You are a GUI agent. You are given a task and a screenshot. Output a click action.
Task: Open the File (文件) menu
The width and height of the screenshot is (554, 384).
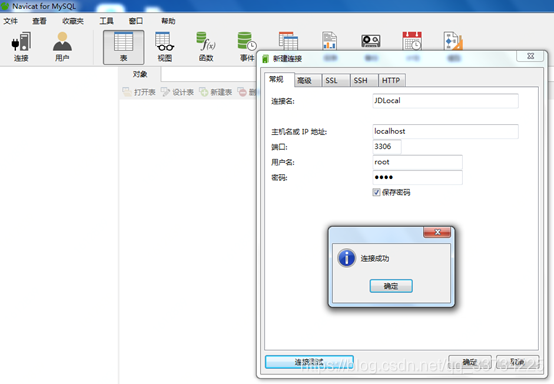[x=11, y=21]
